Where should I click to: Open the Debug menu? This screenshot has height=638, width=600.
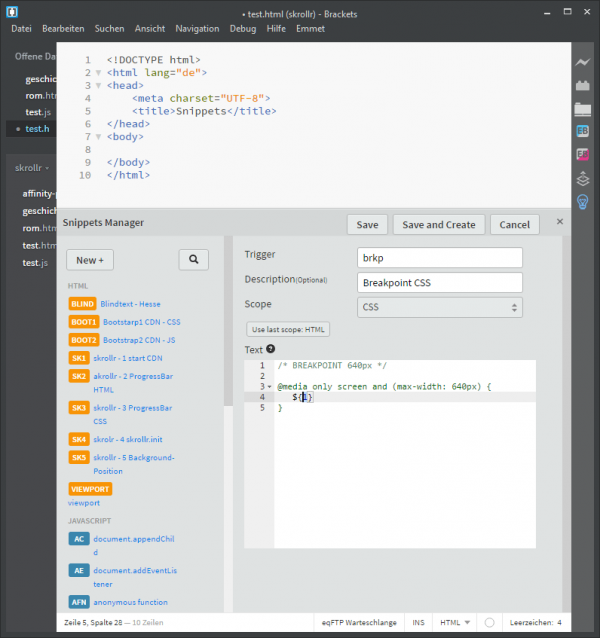243,28
